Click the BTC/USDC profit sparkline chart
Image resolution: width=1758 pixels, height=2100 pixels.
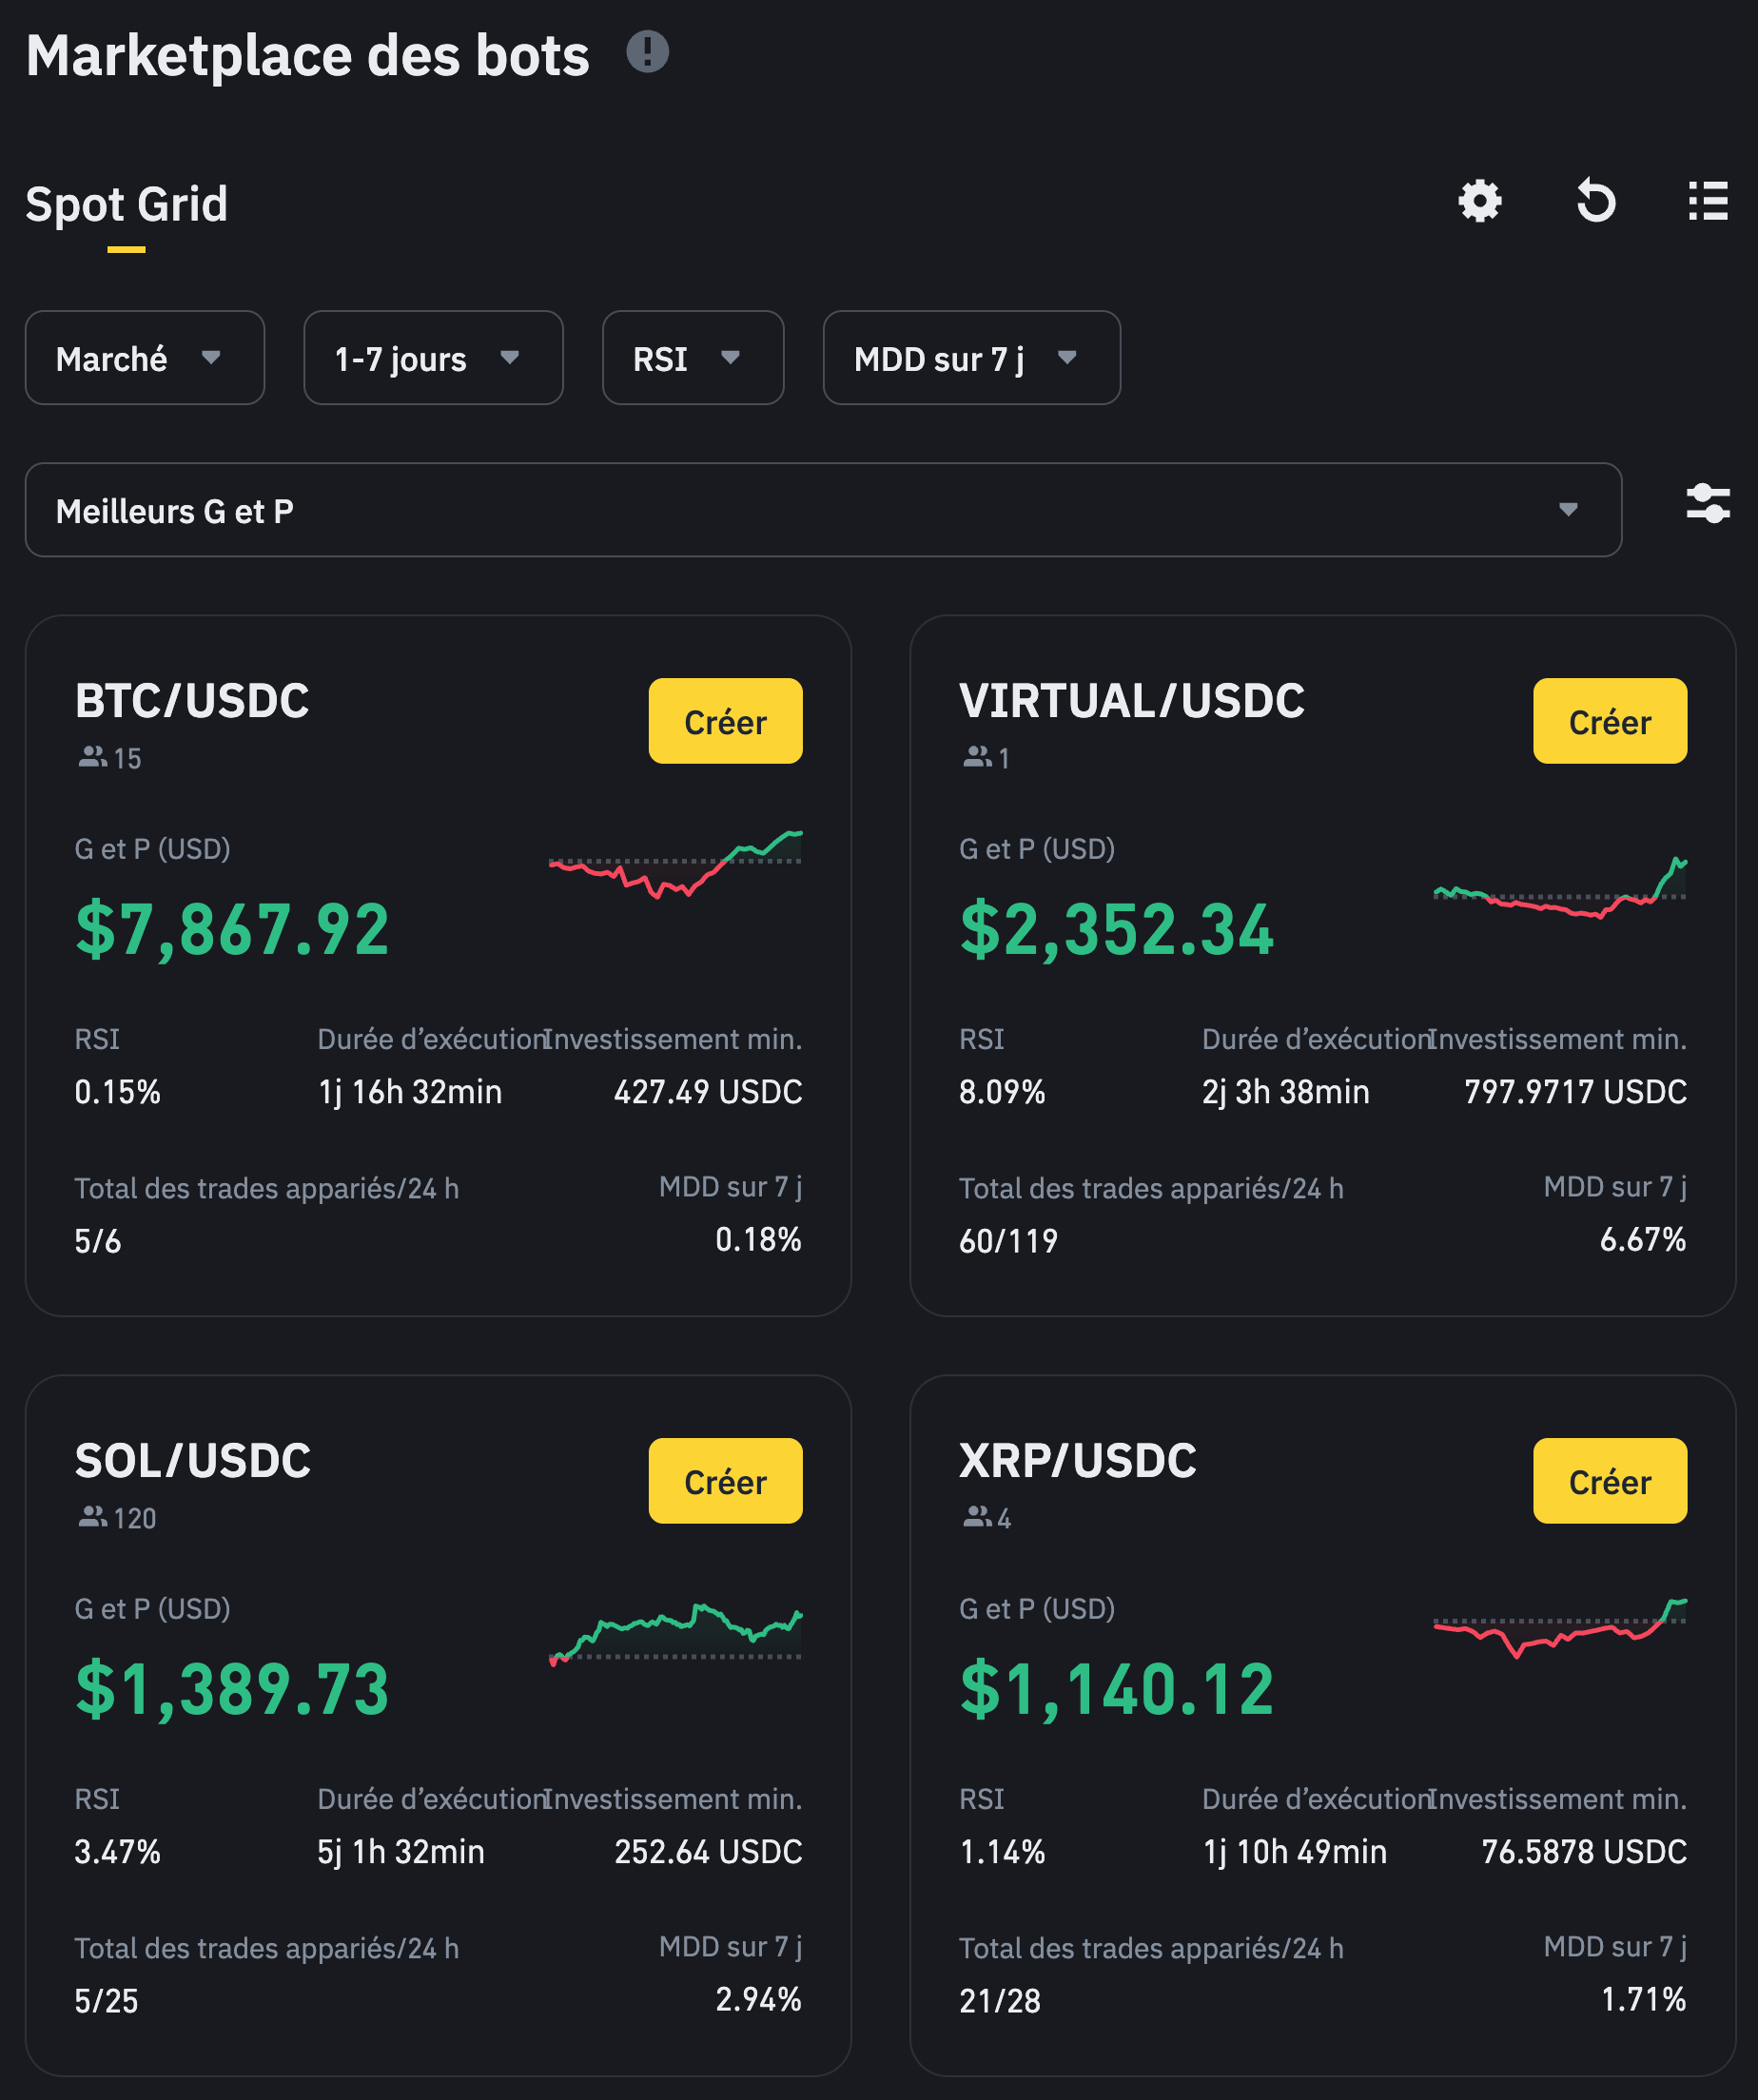[676, 864]
